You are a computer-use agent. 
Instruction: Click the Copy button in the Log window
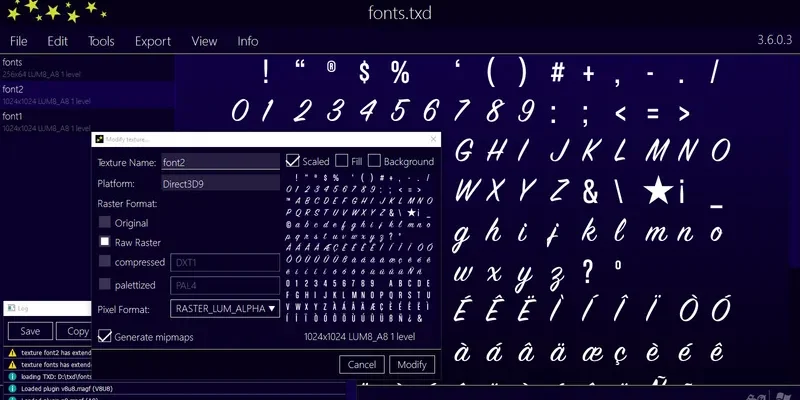coord(74,331)
